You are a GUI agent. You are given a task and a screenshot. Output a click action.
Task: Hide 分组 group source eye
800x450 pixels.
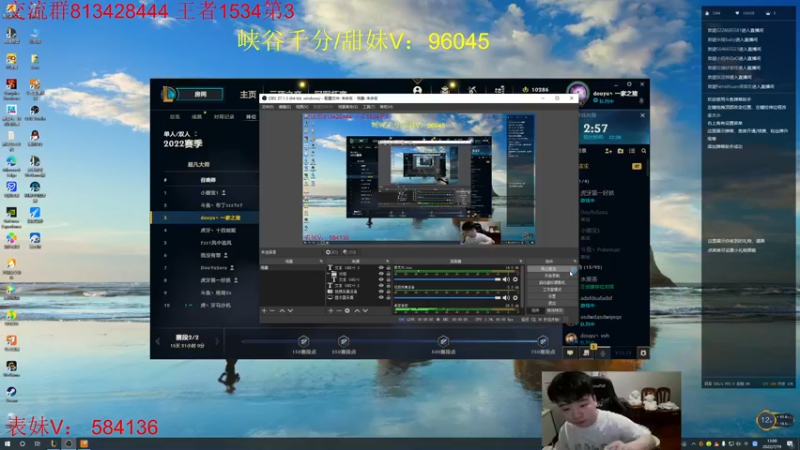(x=381, y=273)
